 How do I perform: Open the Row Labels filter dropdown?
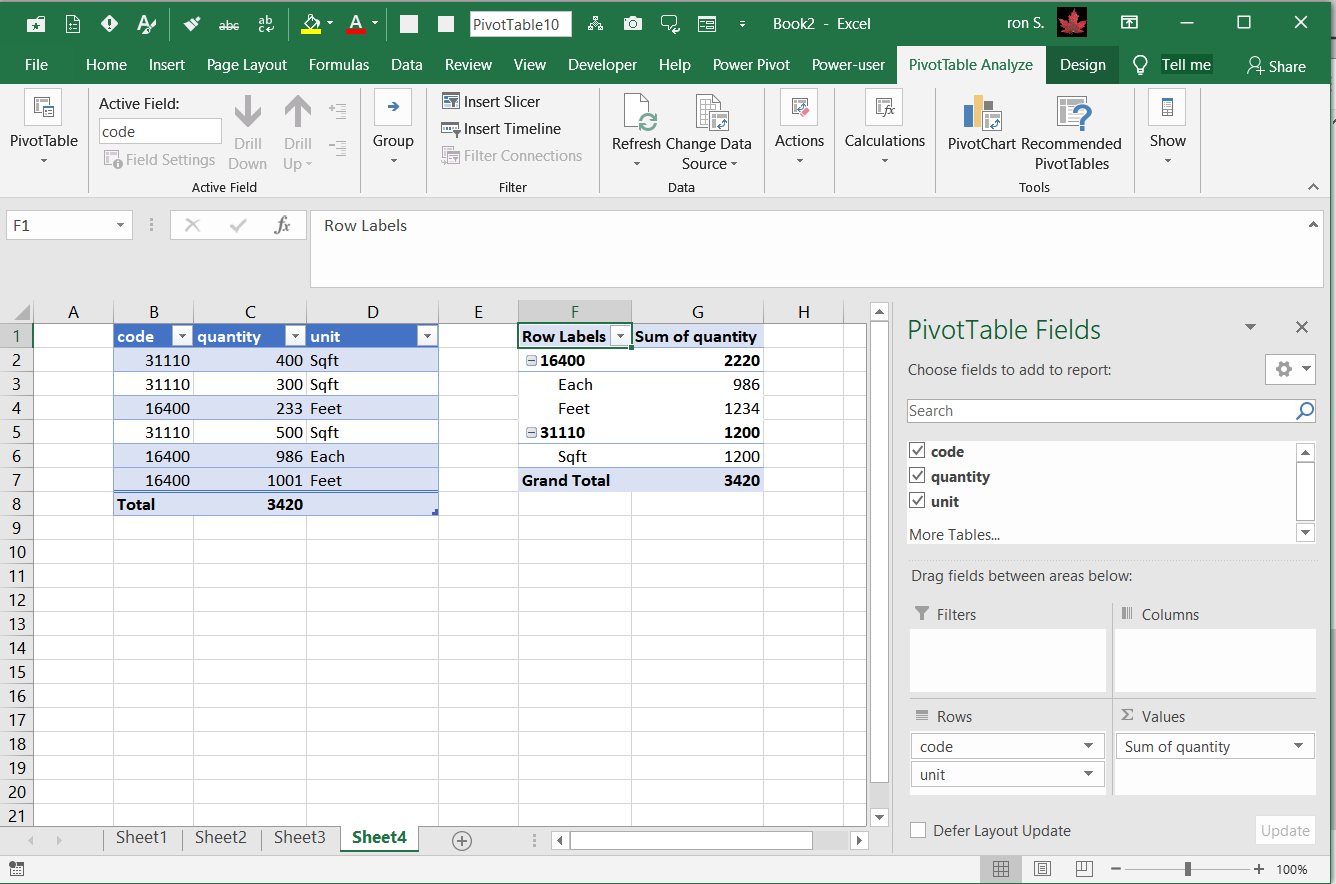(x=620, y=337)
